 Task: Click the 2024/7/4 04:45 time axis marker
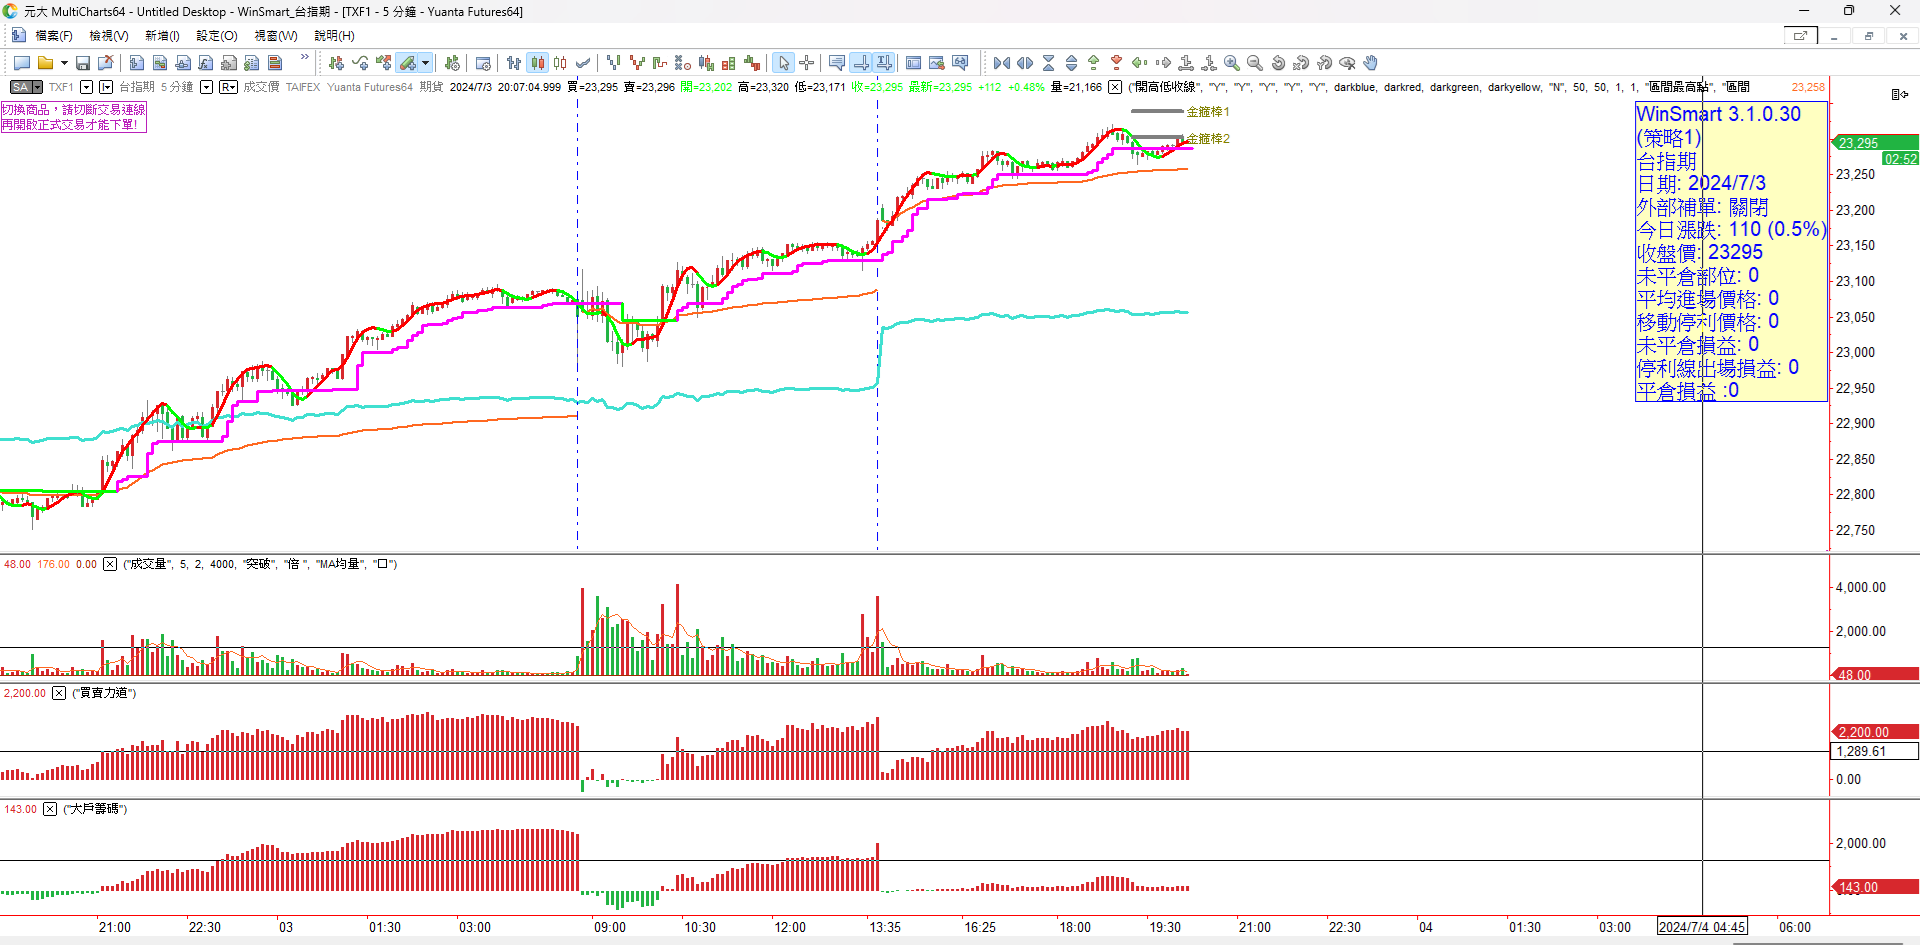coord(1702,927)
